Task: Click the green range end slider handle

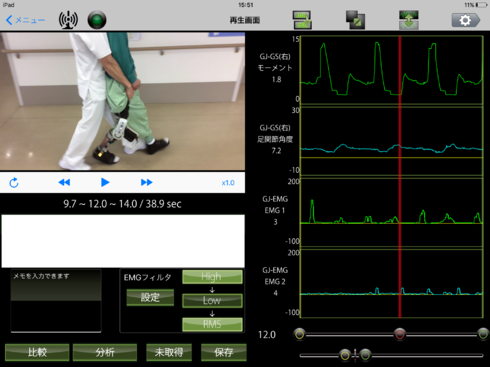Action: 483,334
